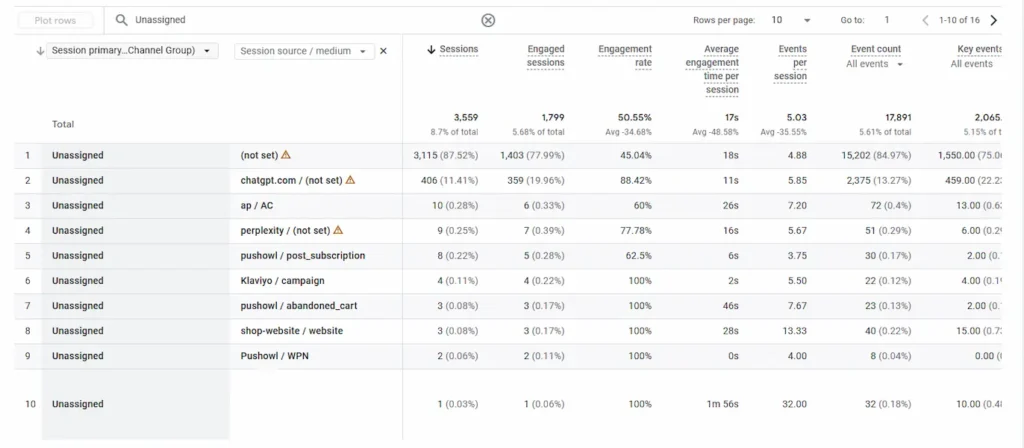Screen dimensions: 1024x448
Task: Select pushowl / post_subscription row
Action: point(508,255)
